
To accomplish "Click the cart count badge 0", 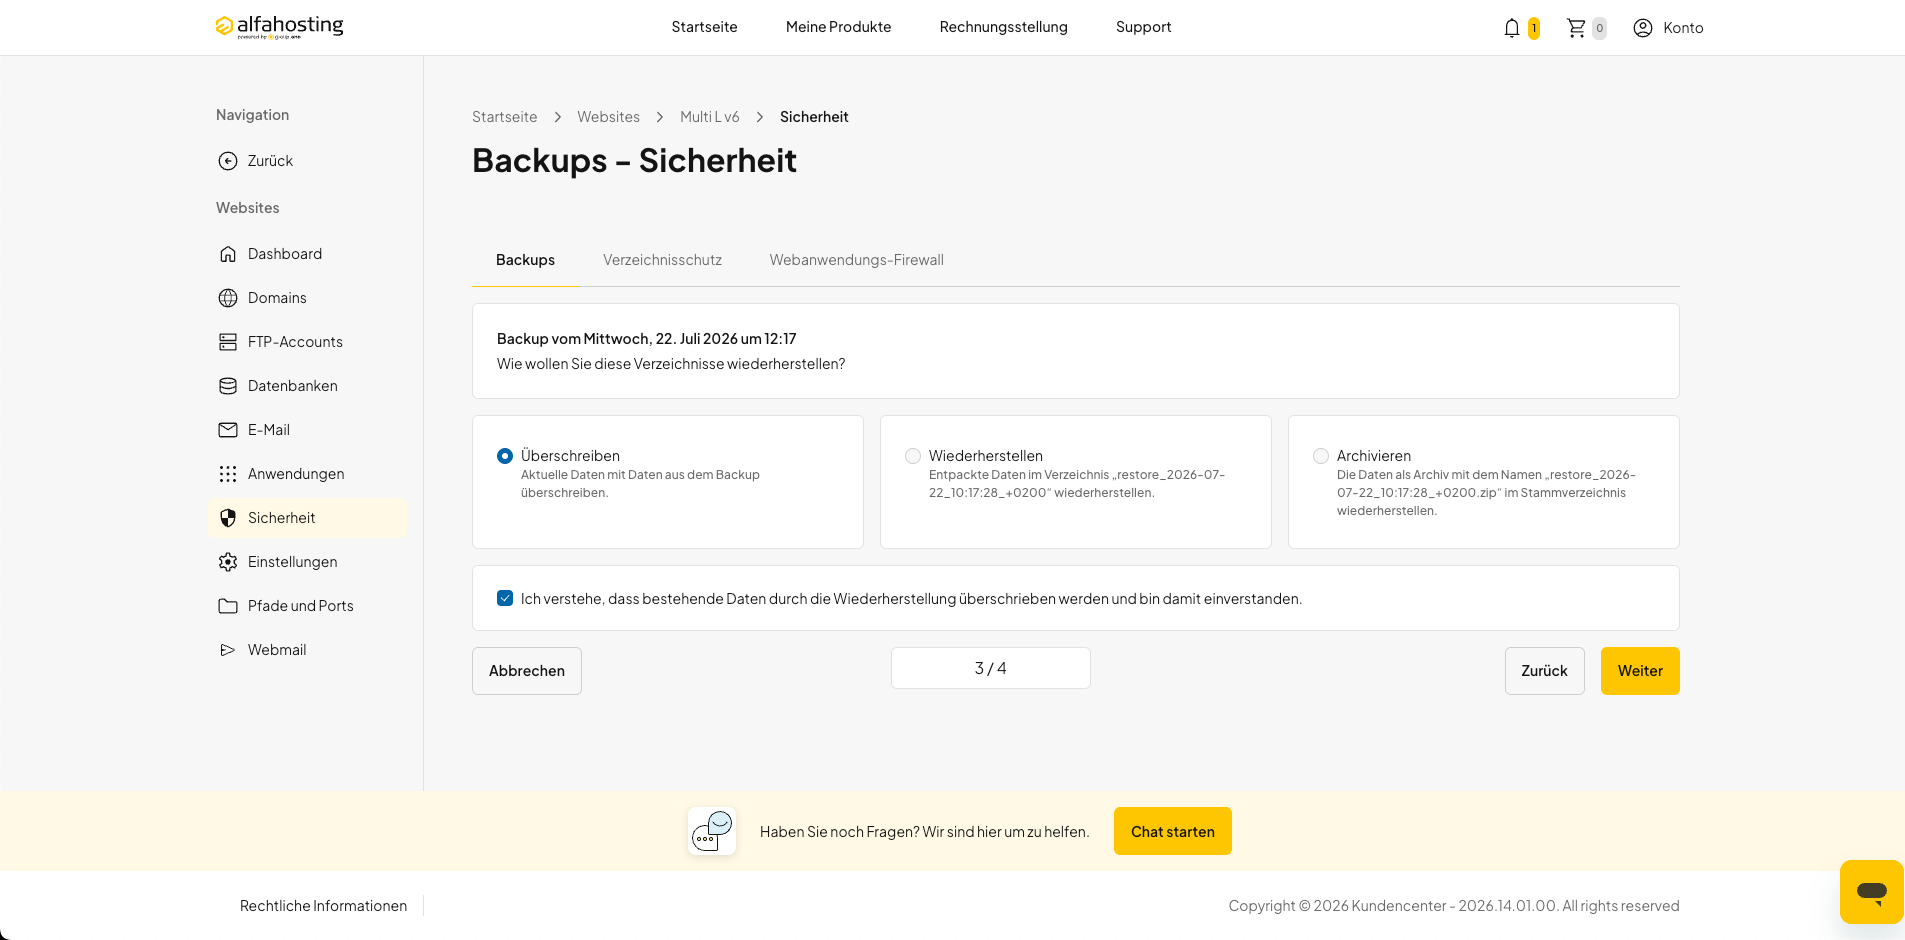I will [x=1599, y=28].
